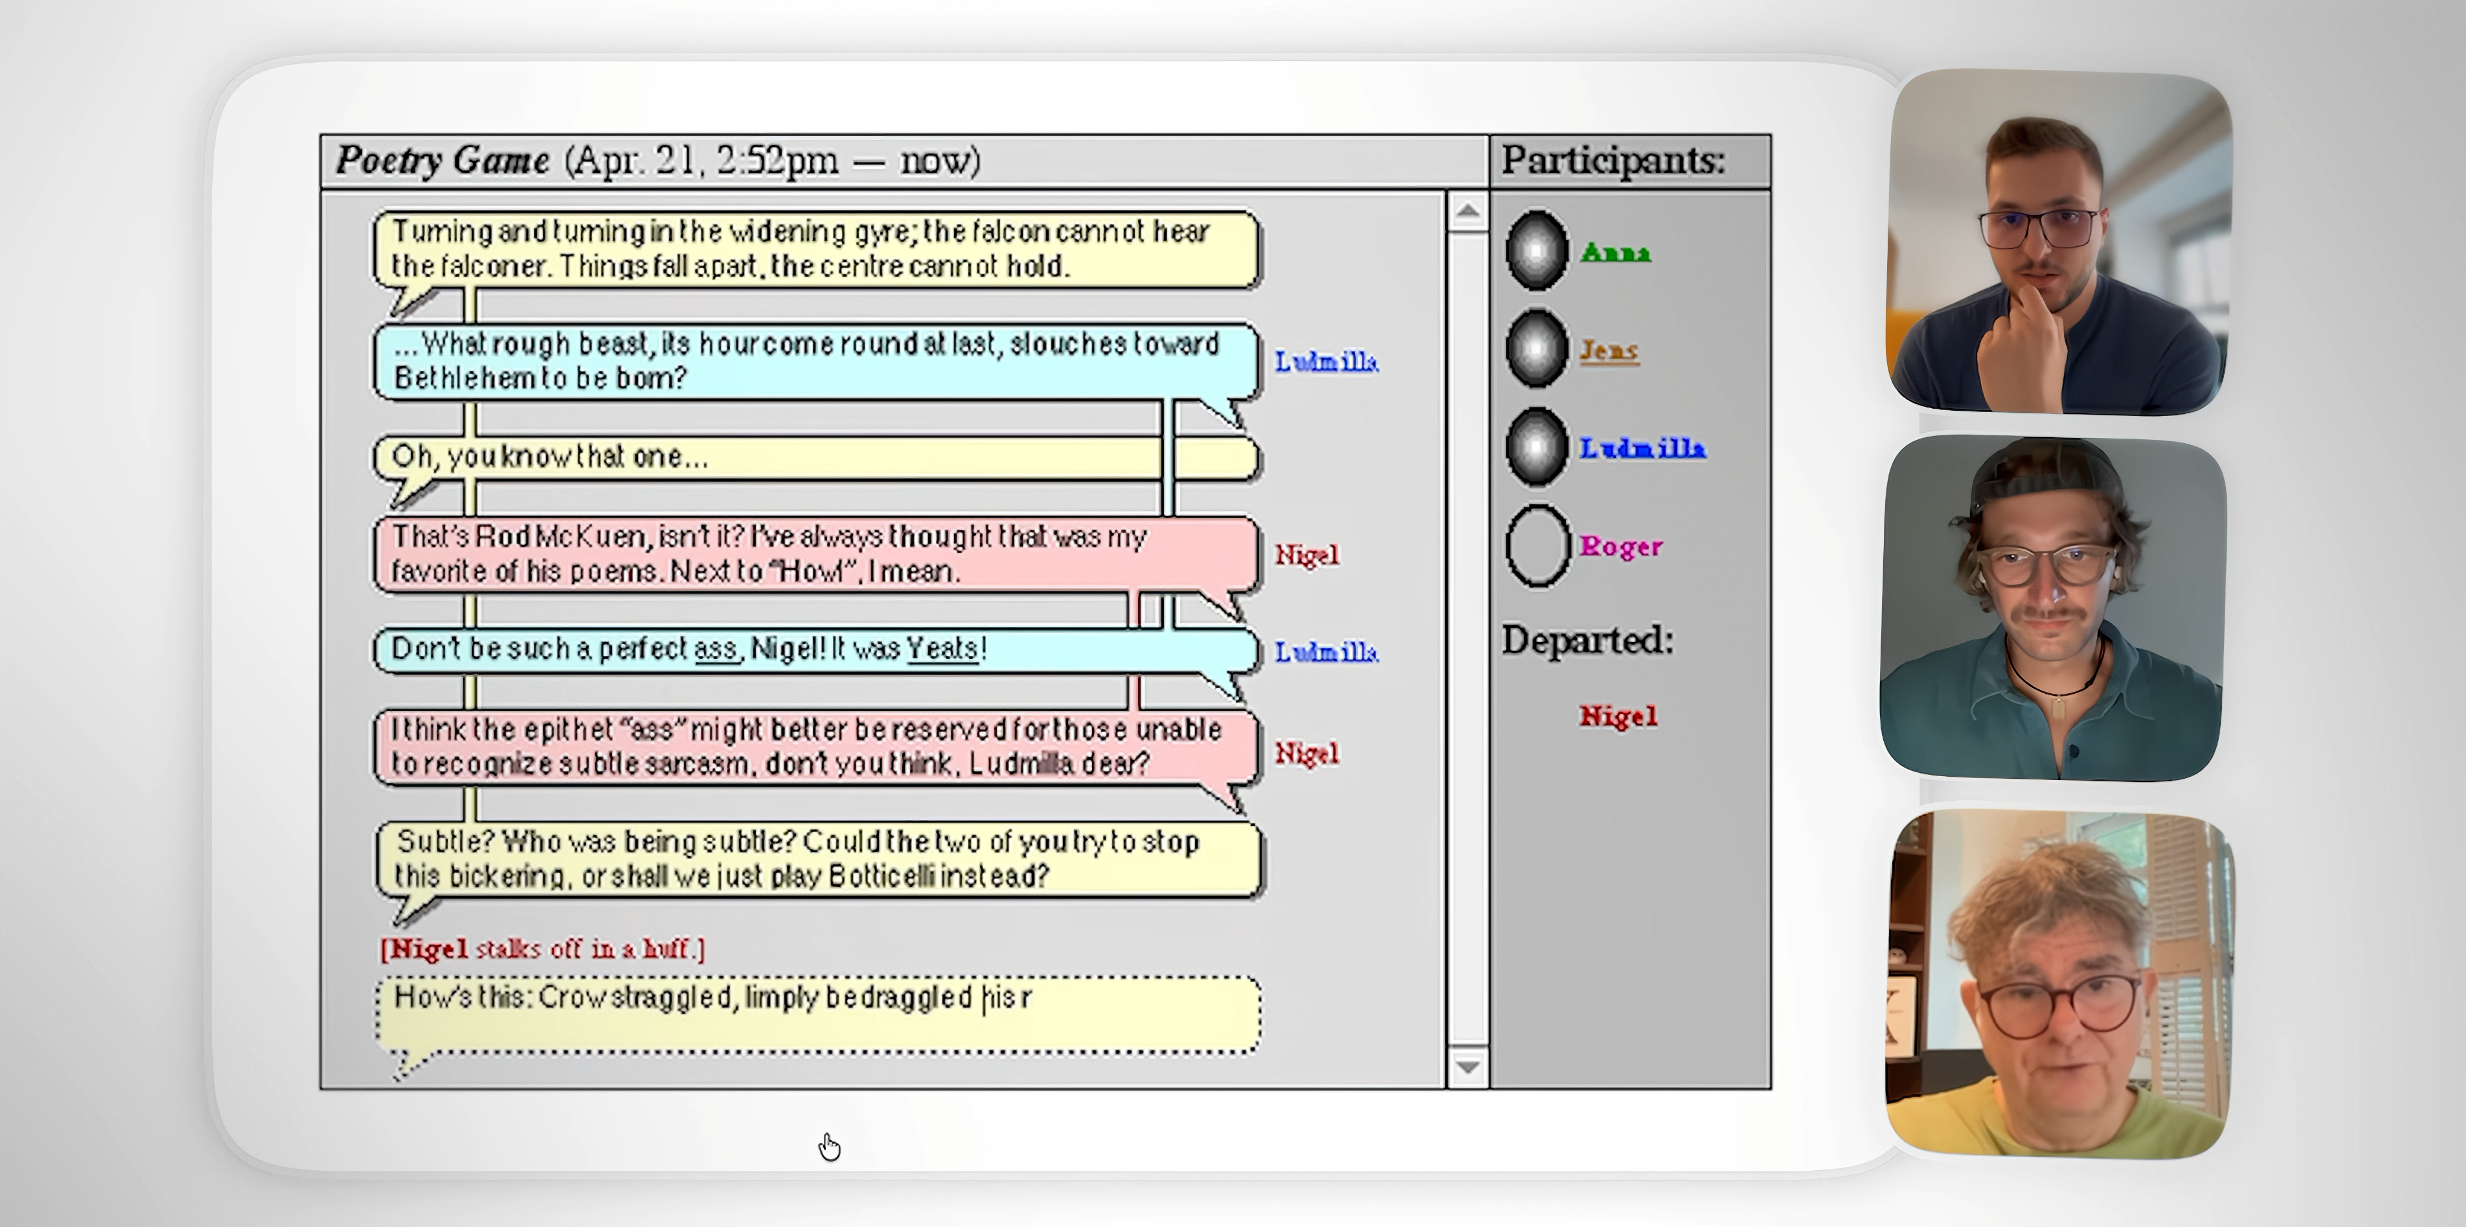The image size is (2466, 1227).
Task: Select Anna in the participants list
Action: pyautogui.click(x=1615, y=252)
